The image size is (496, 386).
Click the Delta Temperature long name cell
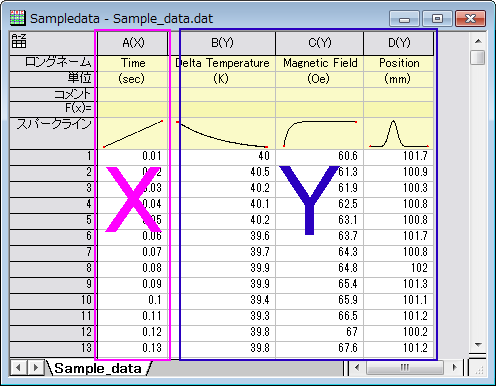222,63
